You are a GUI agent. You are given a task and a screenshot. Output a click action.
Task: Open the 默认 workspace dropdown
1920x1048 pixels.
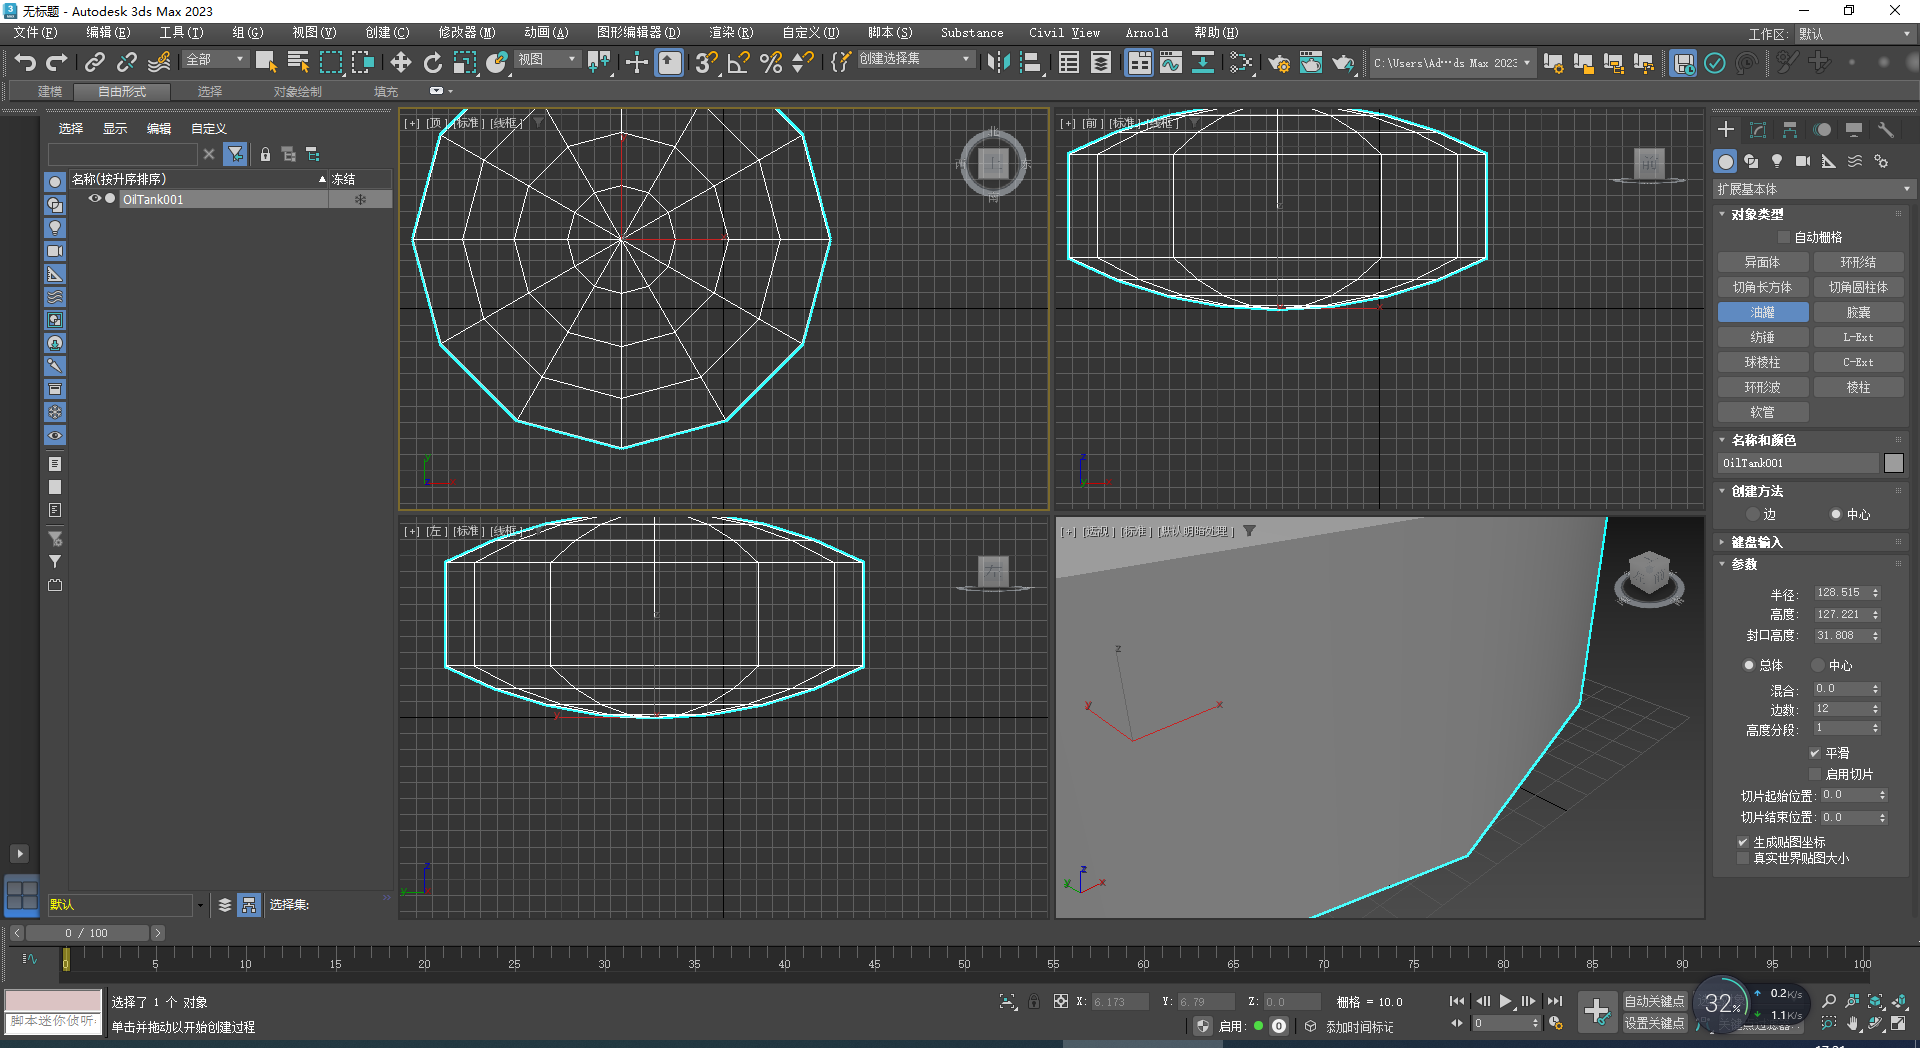pos(1853,34)
